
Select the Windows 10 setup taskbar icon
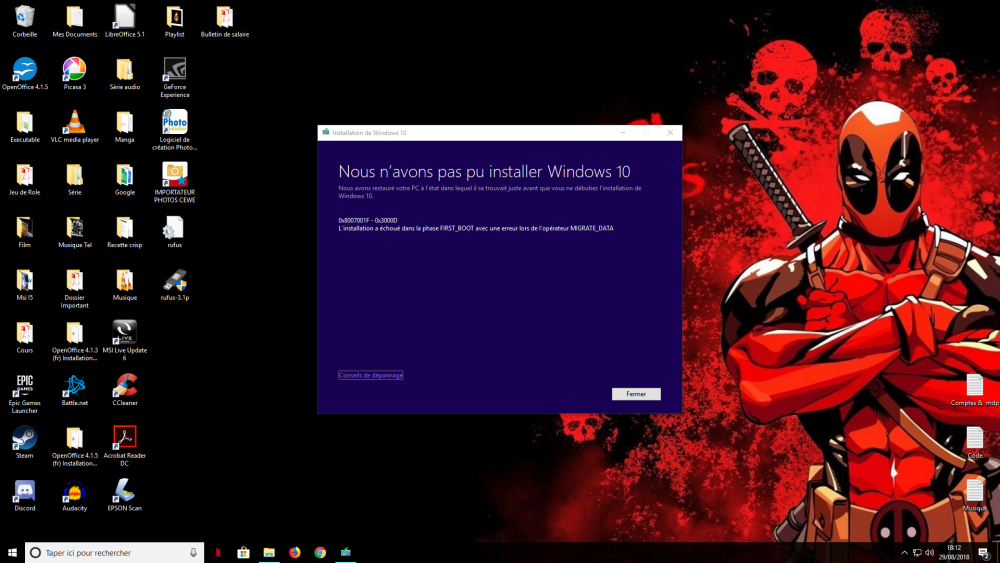[346, 553]
